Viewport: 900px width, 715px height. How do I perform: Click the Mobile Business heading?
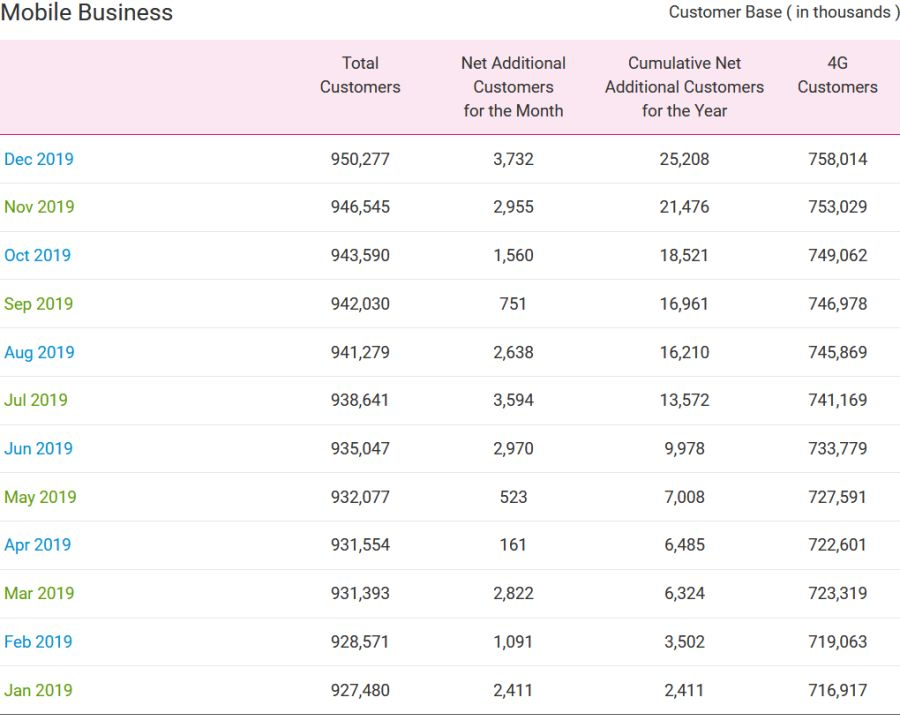point(87,13)
